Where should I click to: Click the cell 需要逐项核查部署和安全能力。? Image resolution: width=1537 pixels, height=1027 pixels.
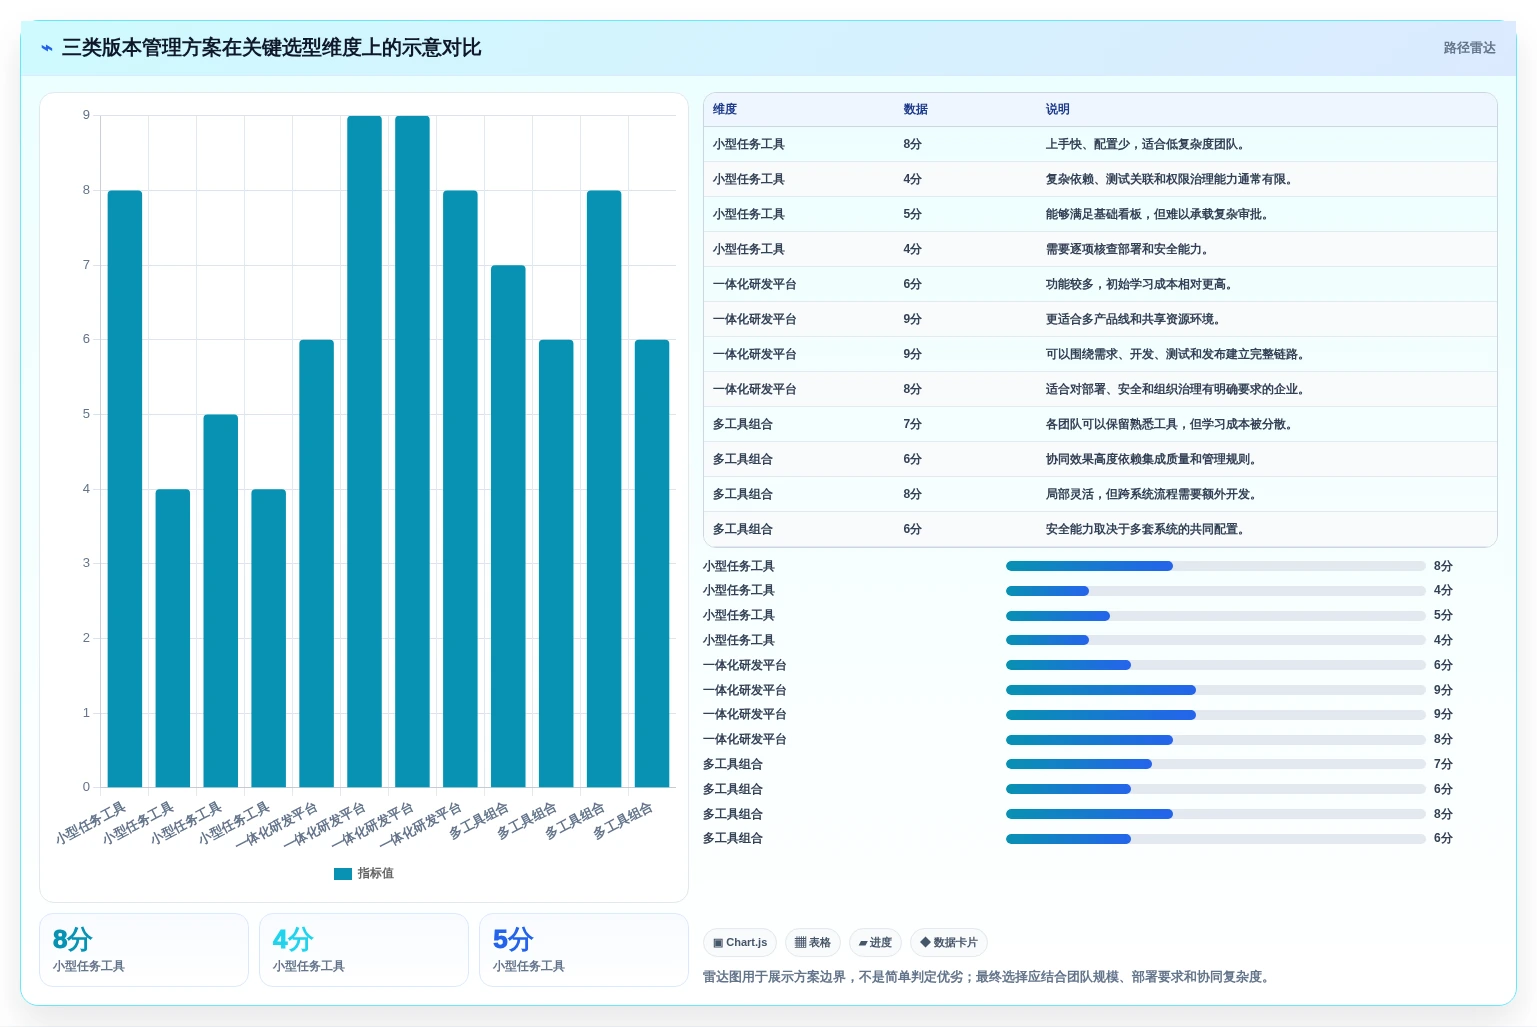point(1129,250)
